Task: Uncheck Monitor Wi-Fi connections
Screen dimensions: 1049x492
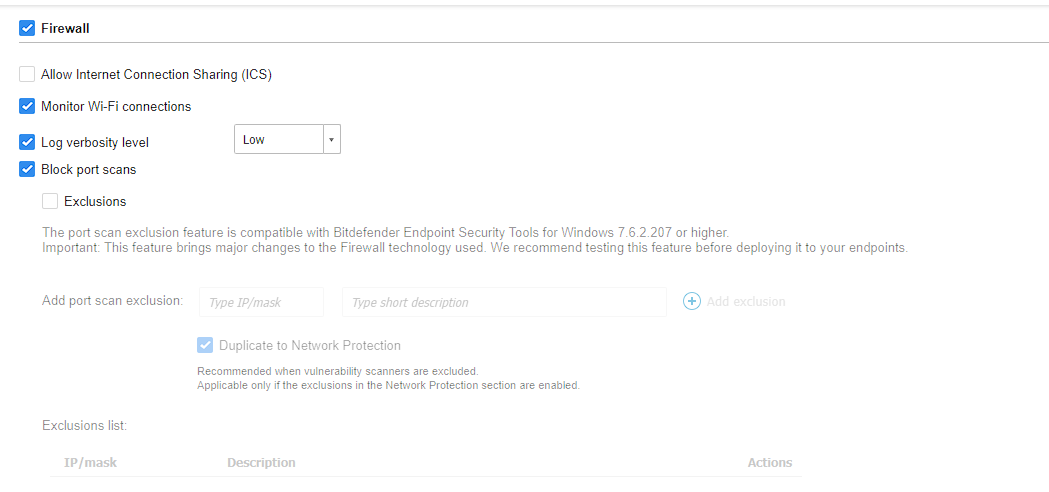Action: coord(27,106)
